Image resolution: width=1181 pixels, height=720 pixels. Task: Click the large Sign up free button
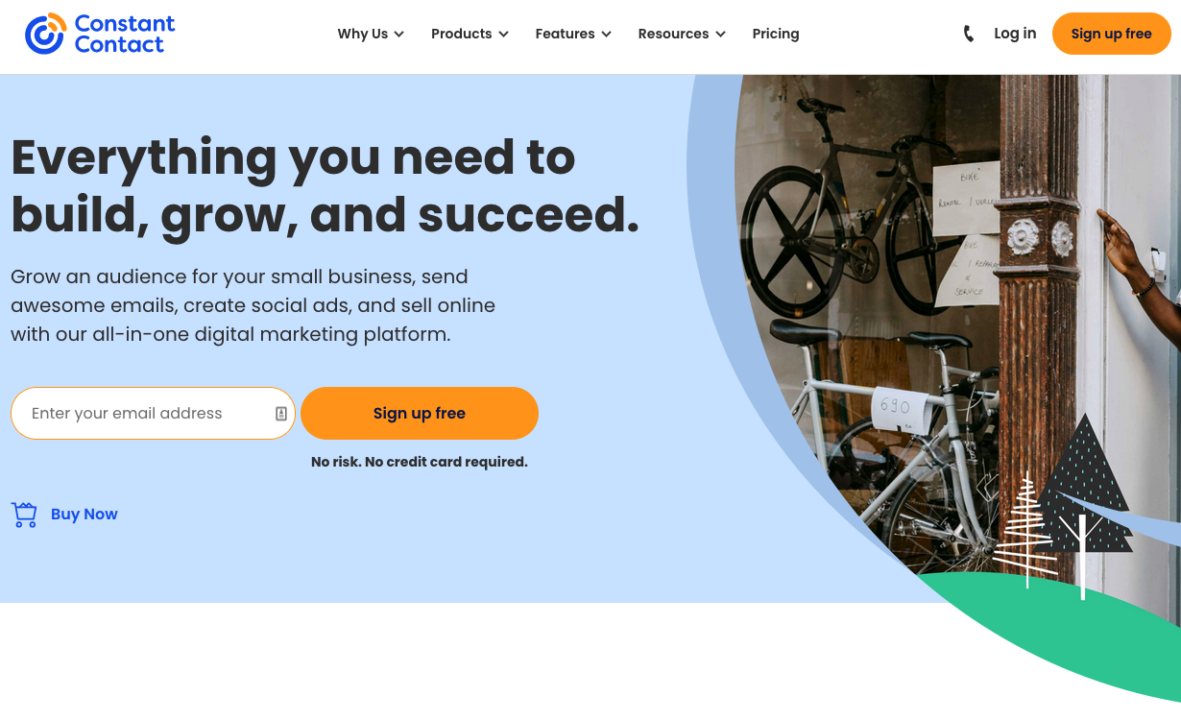pos(420,413)
